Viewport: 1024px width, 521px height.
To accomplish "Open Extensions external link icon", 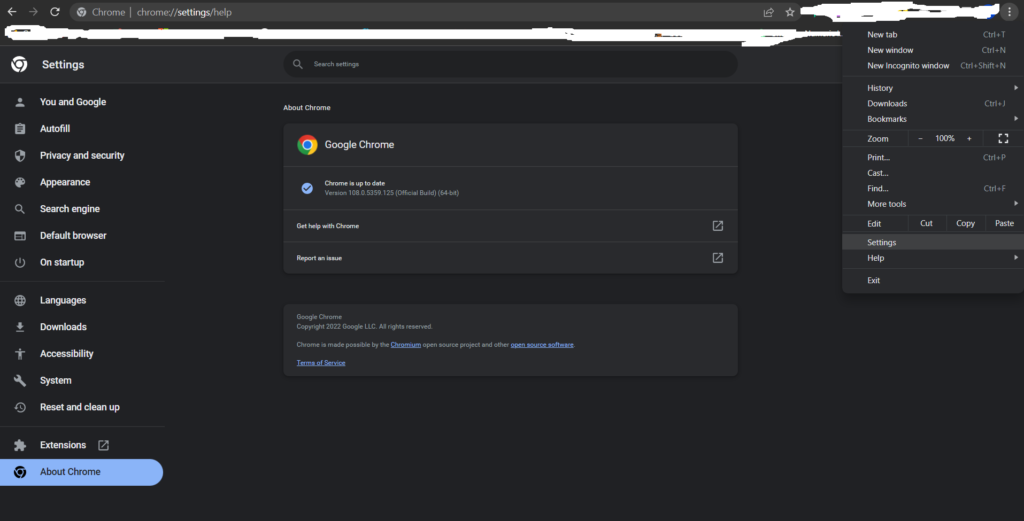I will pyautogui.click(x=103, y=445).
